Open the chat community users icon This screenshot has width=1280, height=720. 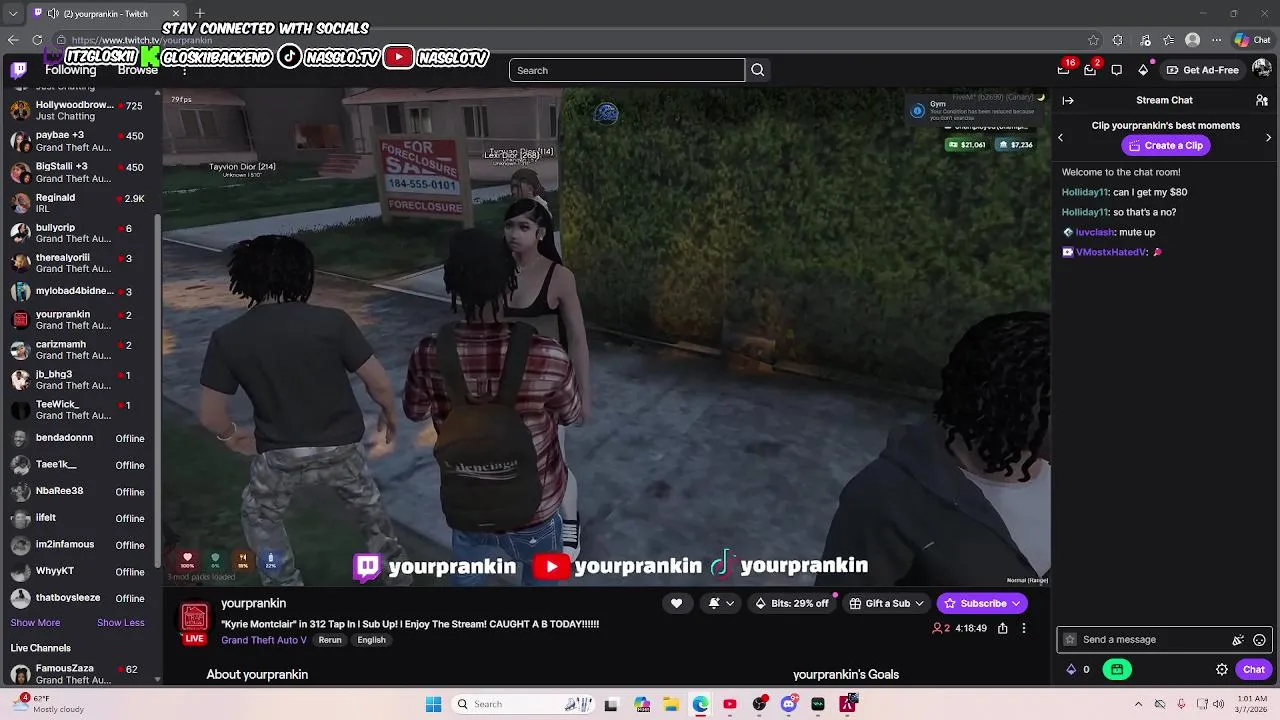(x=1262, y=100)
